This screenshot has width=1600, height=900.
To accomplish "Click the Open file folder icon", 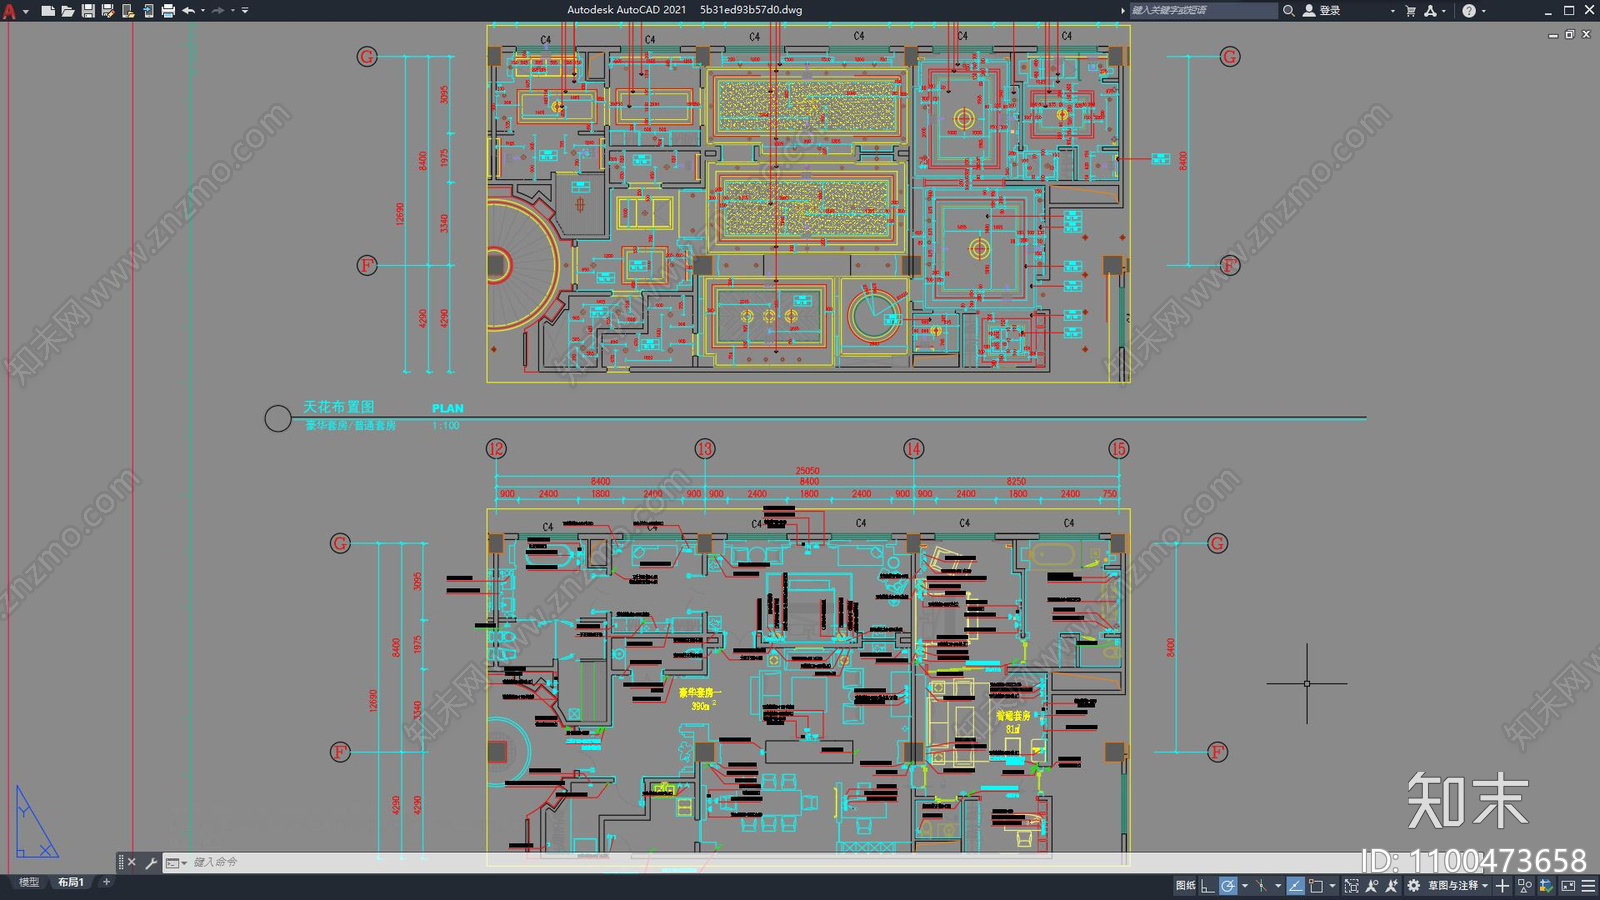I will 67,10.
